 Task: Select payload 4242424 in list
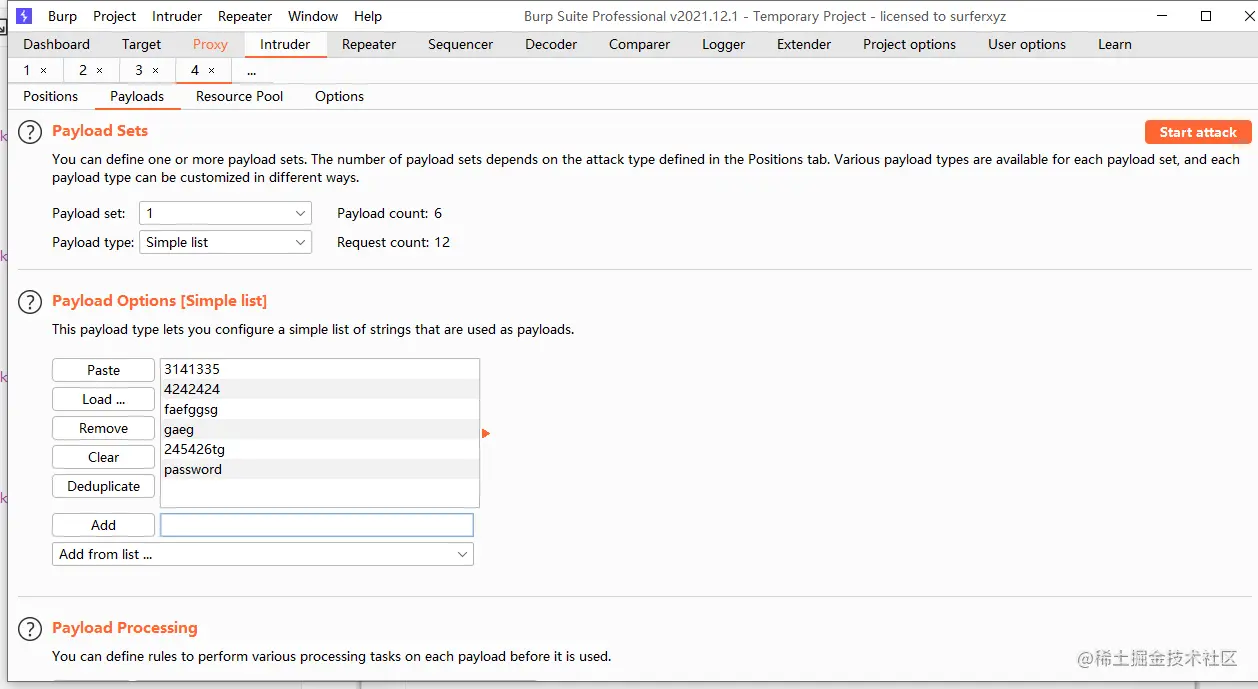tap(320, 389)
